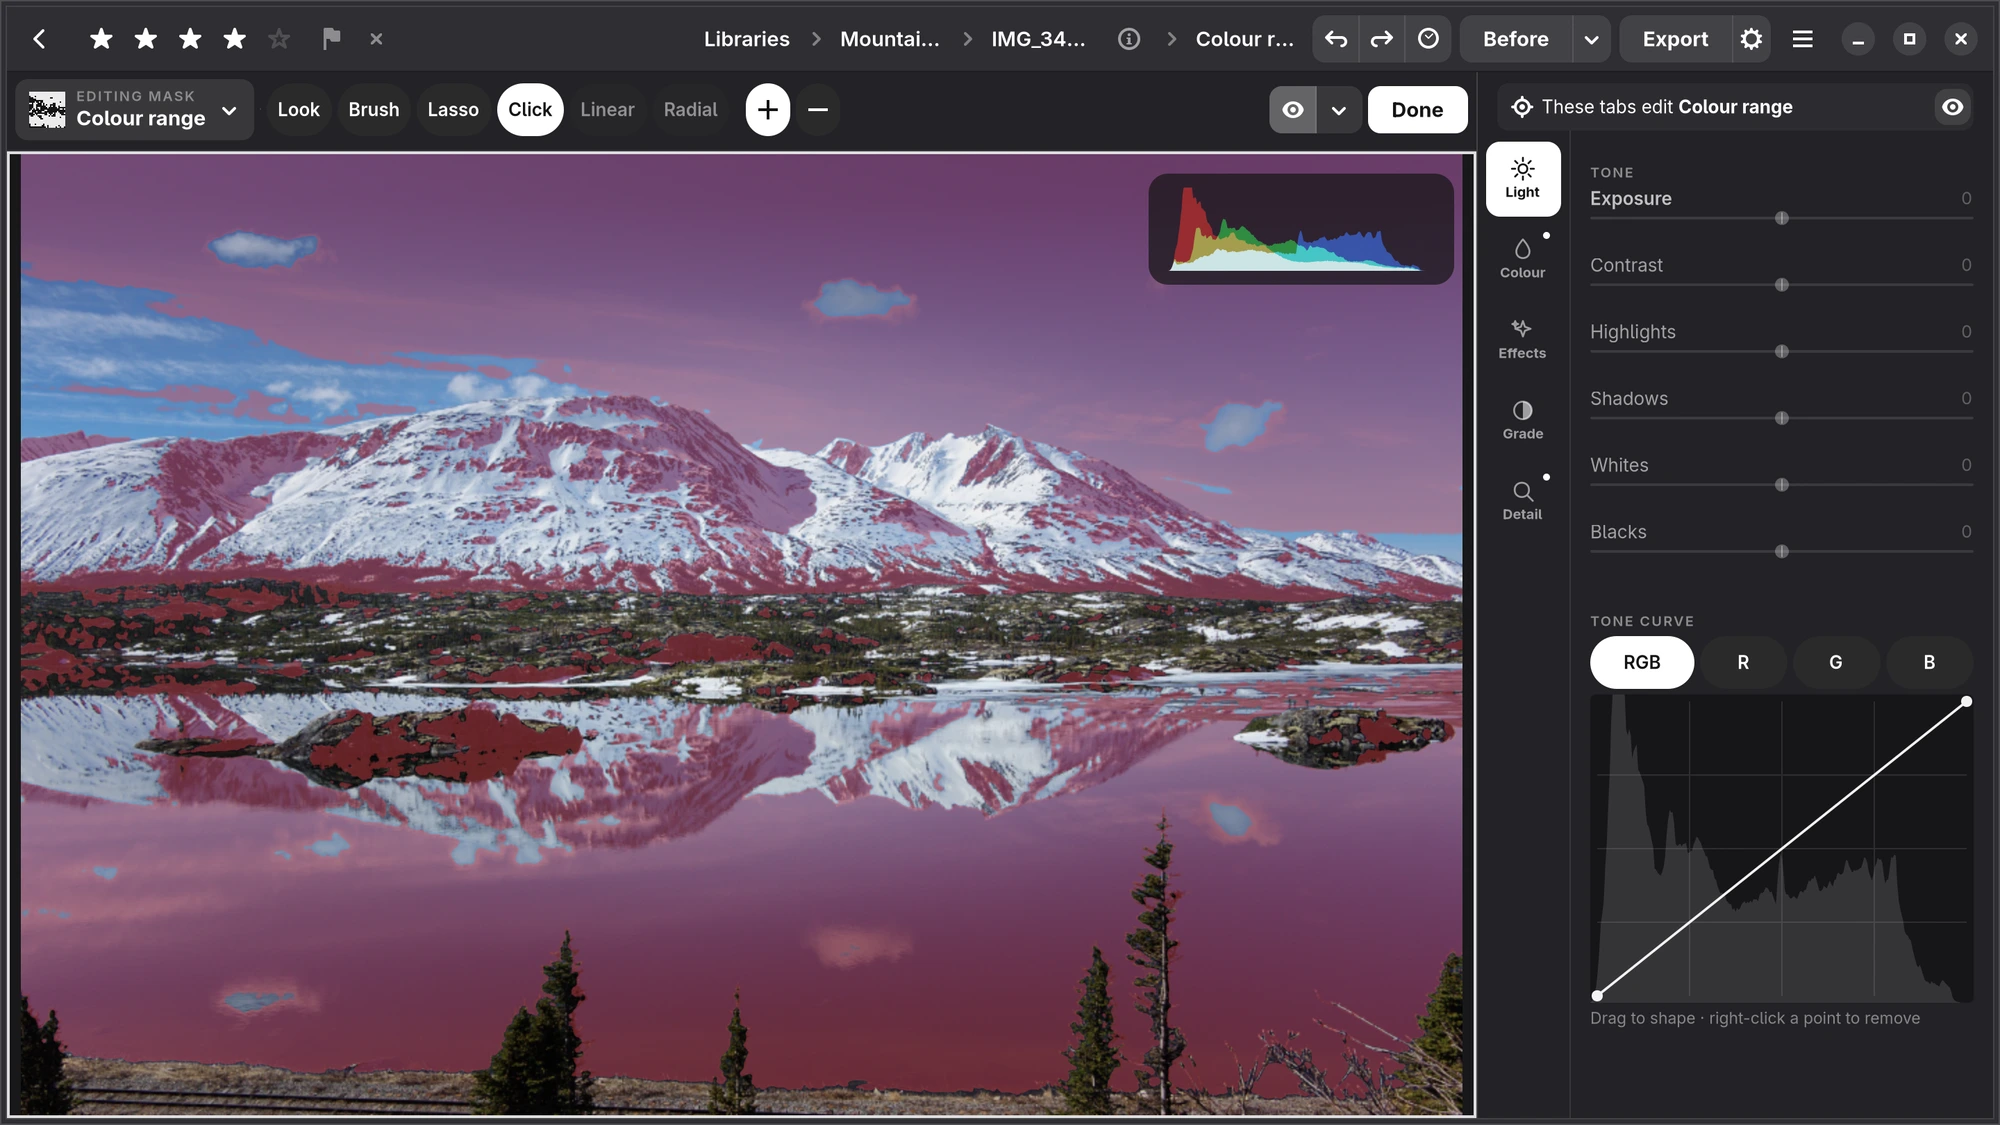The width and height of the screenshot is (2000, 1125).
Task: Navigate to Libraries breadcrumb
Action: click(x=747, y=39)
